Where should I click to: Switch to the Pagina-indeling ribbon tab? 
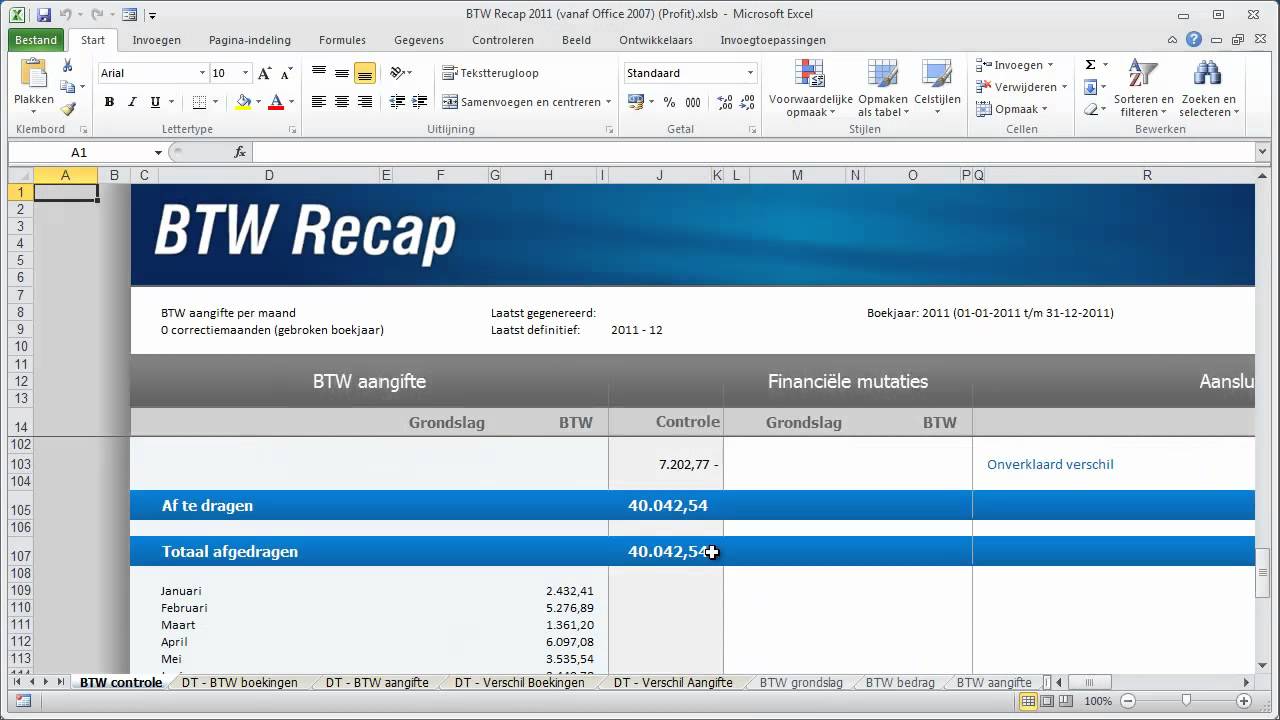click(250, 40)
